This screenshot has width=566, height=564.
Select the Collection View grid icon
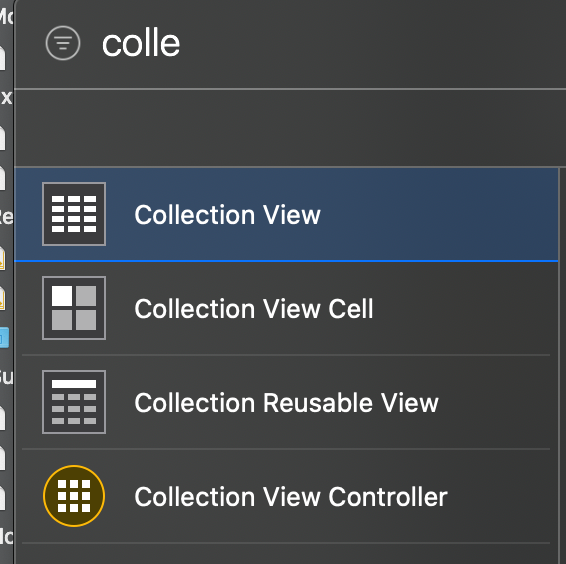(x=74, y=214)
